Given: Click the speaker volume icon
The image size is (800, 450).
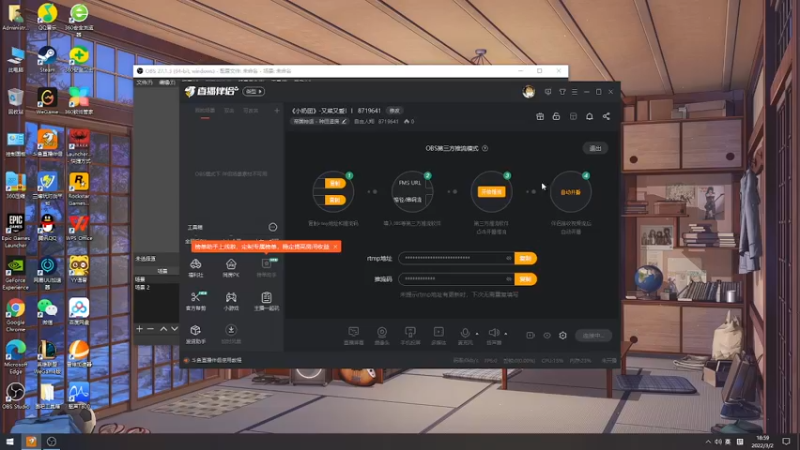Looking at the screenshot, I should tap(493, 333).
